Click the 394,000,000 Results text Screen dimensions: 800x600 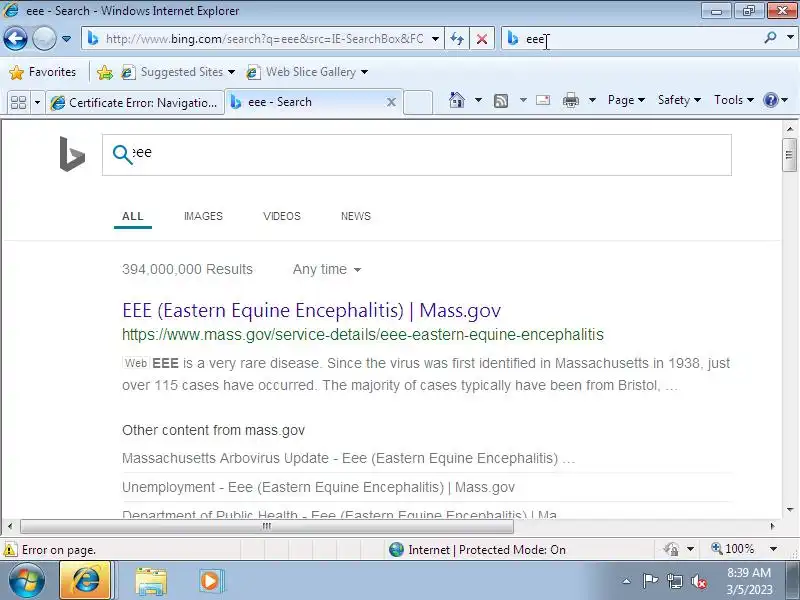pyautogui.click(x=187, y=269)
